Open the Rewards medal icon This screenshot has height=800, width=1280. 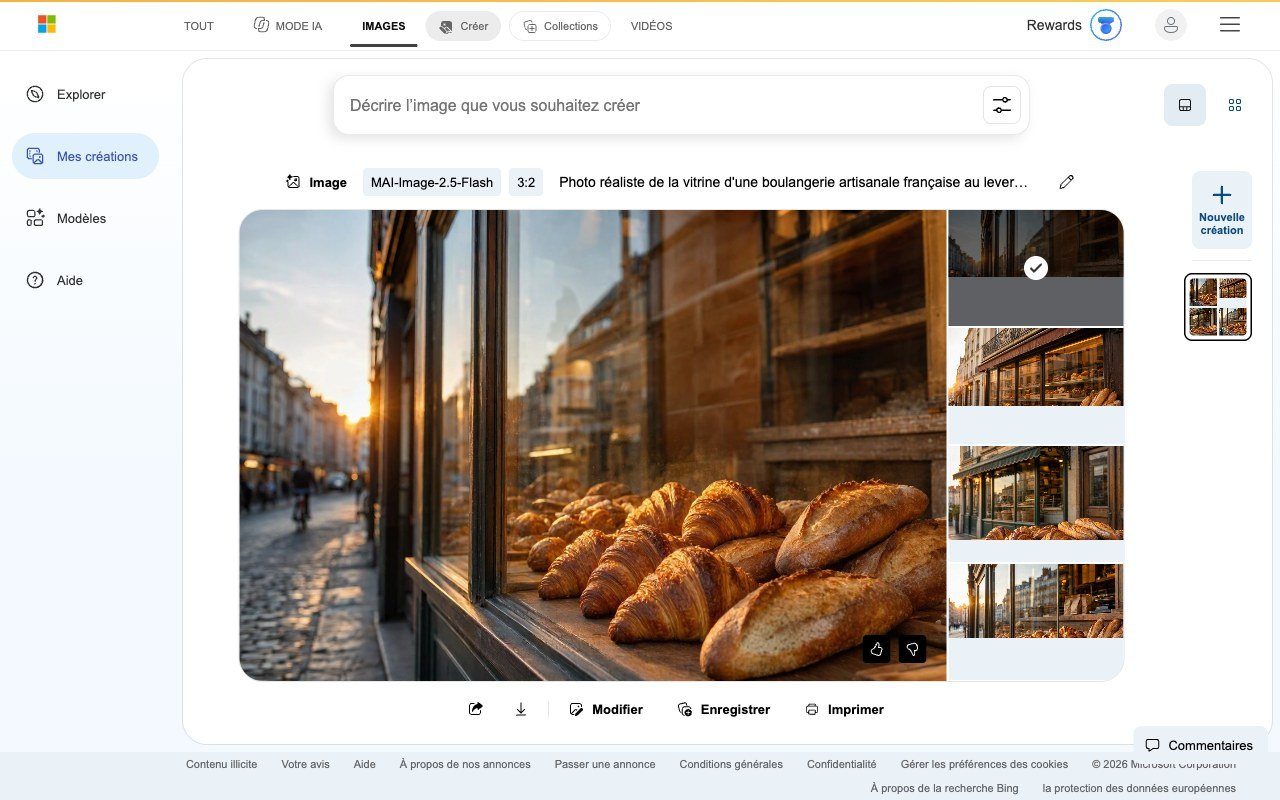coord(1105,25)
